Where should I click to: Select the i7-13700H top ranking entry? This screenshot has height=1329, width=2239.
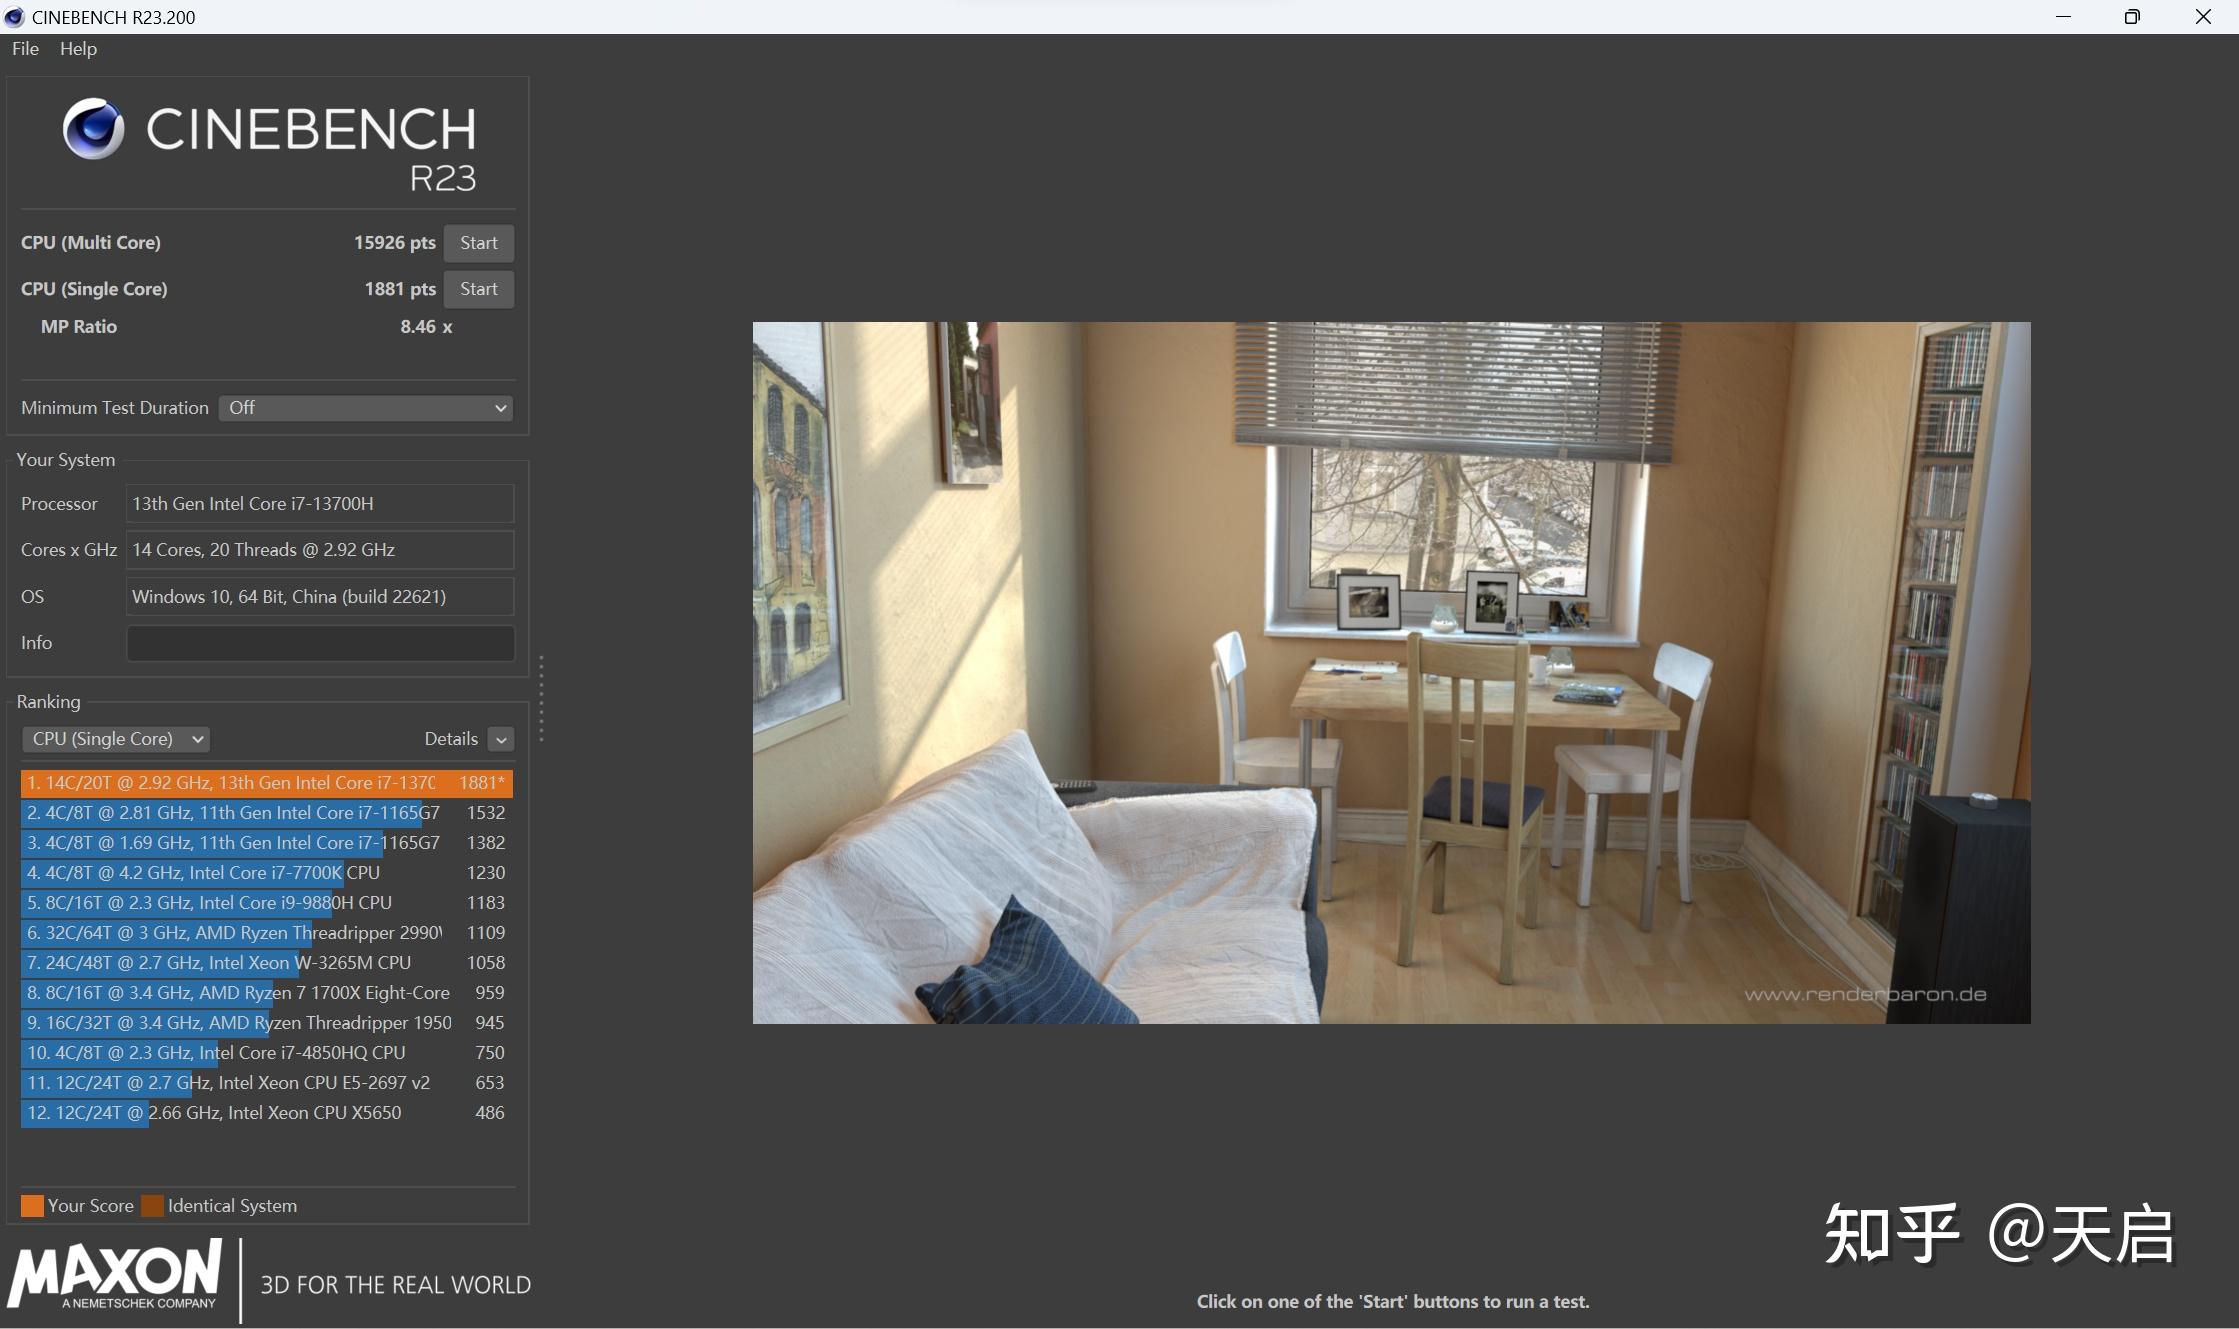[x=266, y=783]
